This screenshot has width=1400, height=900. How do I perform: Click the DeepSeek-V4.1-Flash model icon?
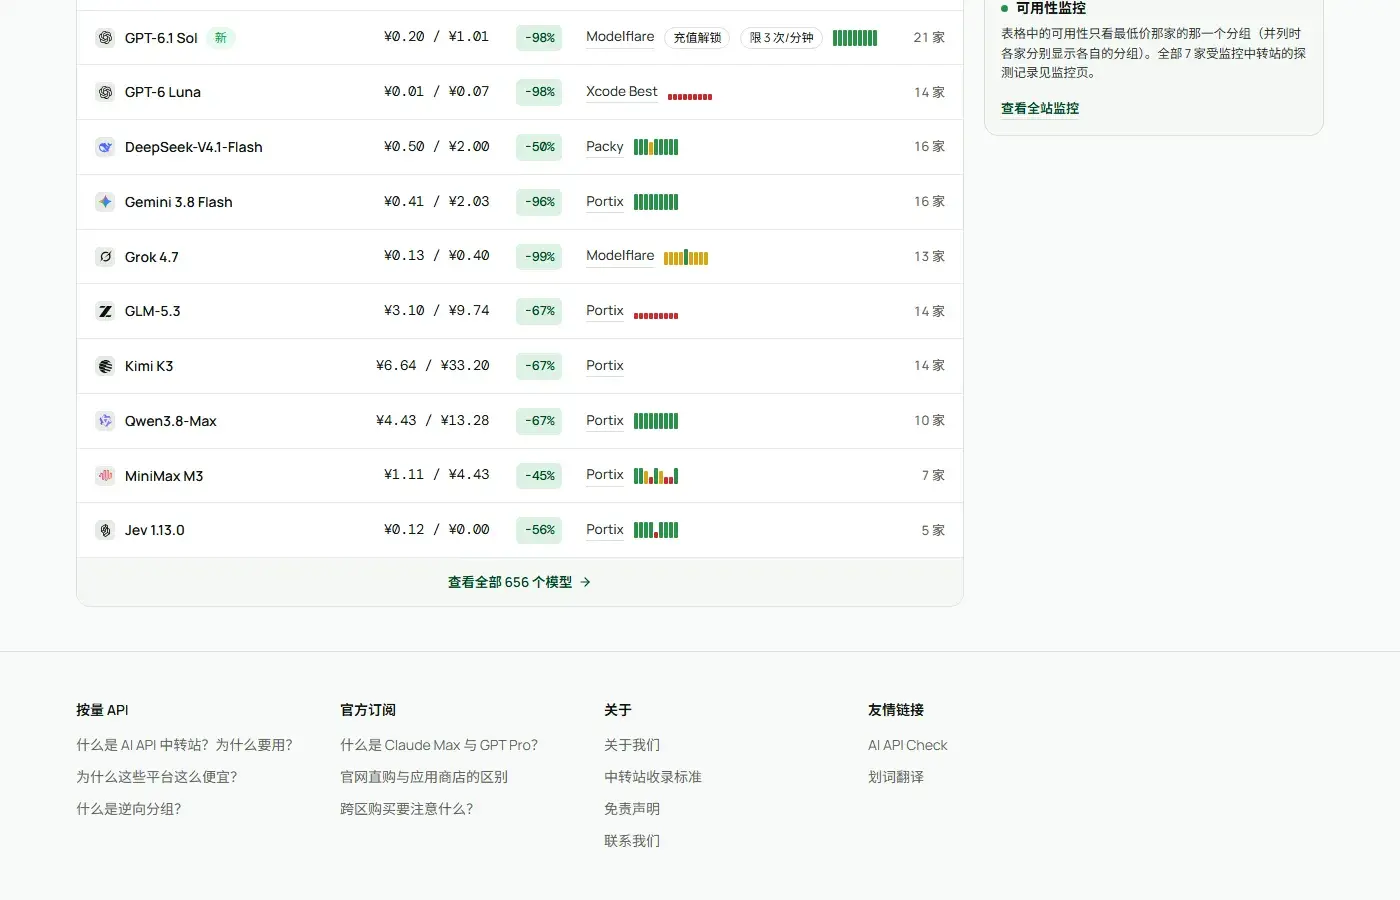[x=105, y=147]
